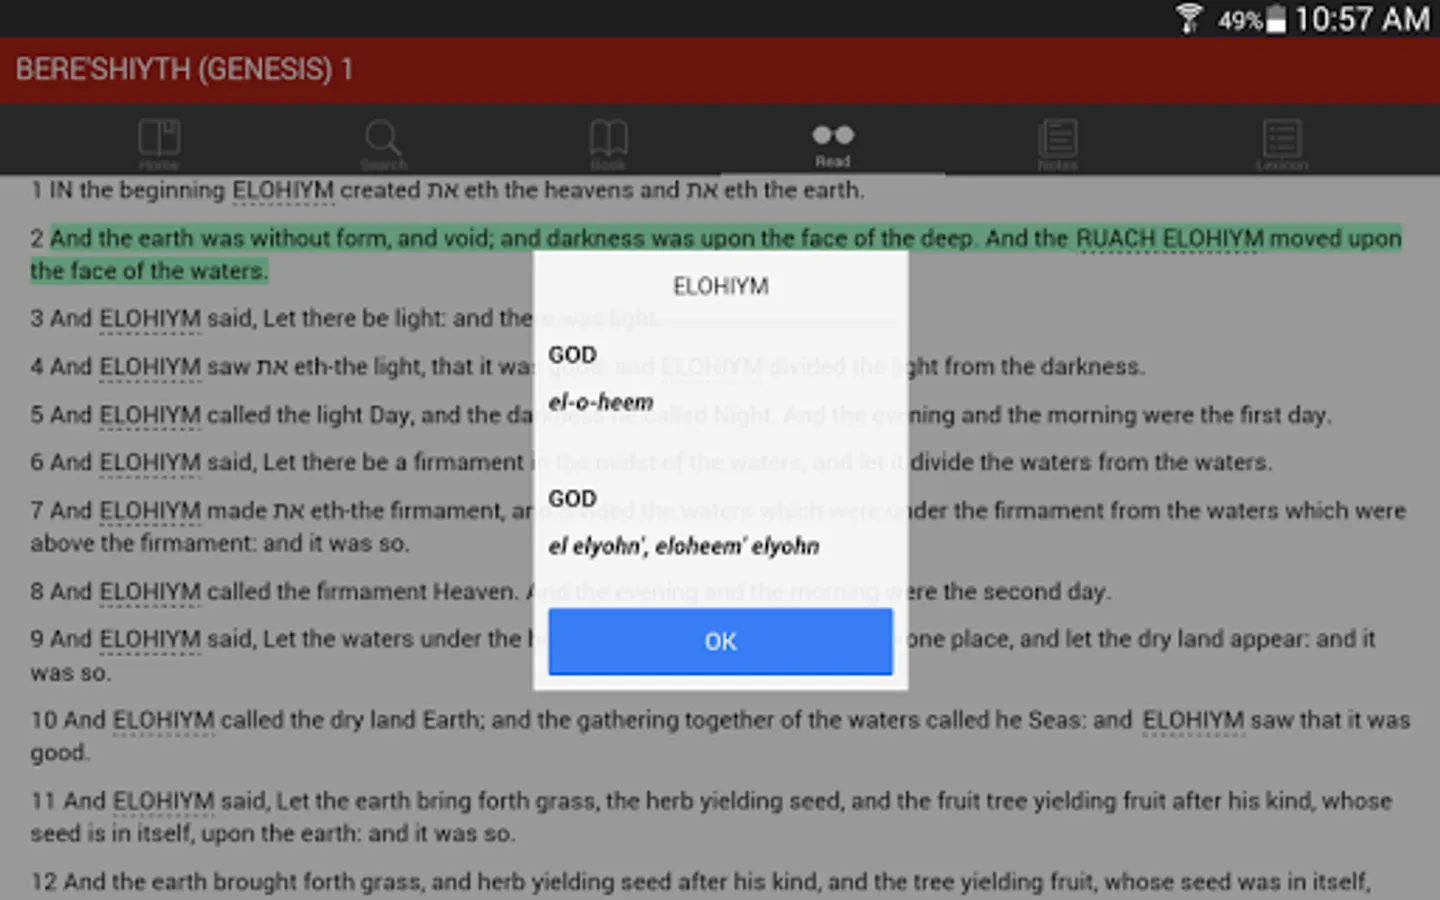
Task: Open the Lexicon tab icon
Action: [x=1282, y=144]
